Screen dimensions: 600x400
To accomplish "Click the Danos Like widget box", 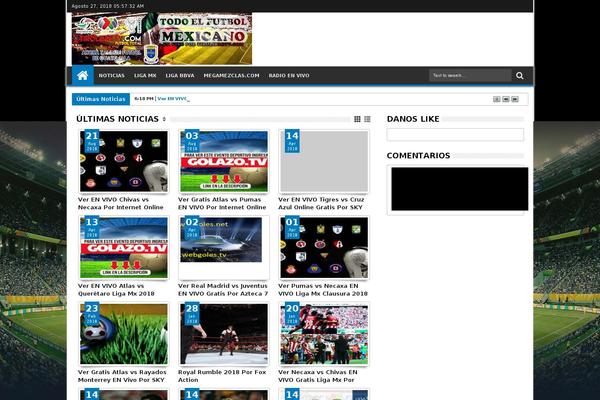I will [x=455, y=135].
